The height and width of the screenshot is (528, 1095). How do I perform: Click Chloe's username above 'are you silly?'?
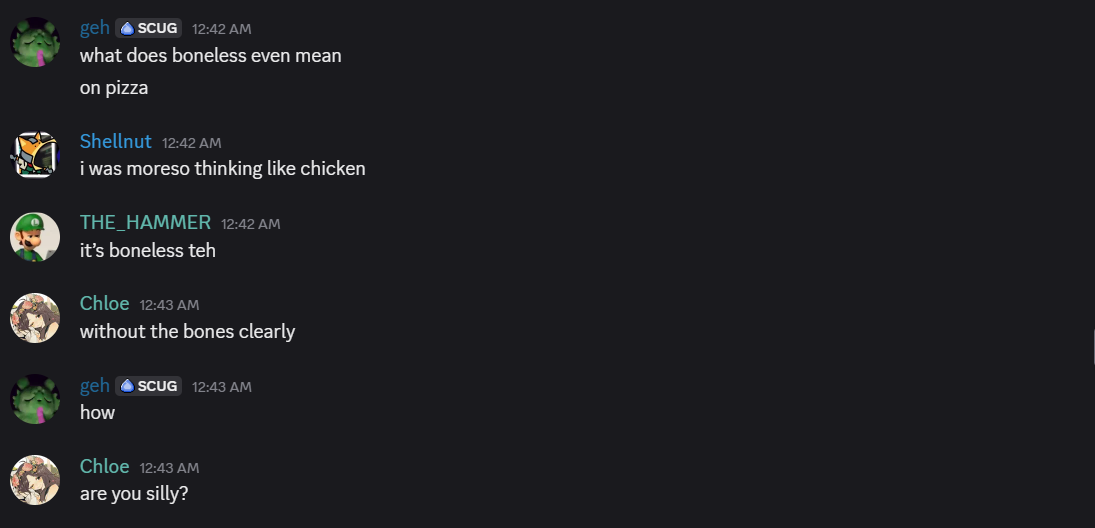104,466
